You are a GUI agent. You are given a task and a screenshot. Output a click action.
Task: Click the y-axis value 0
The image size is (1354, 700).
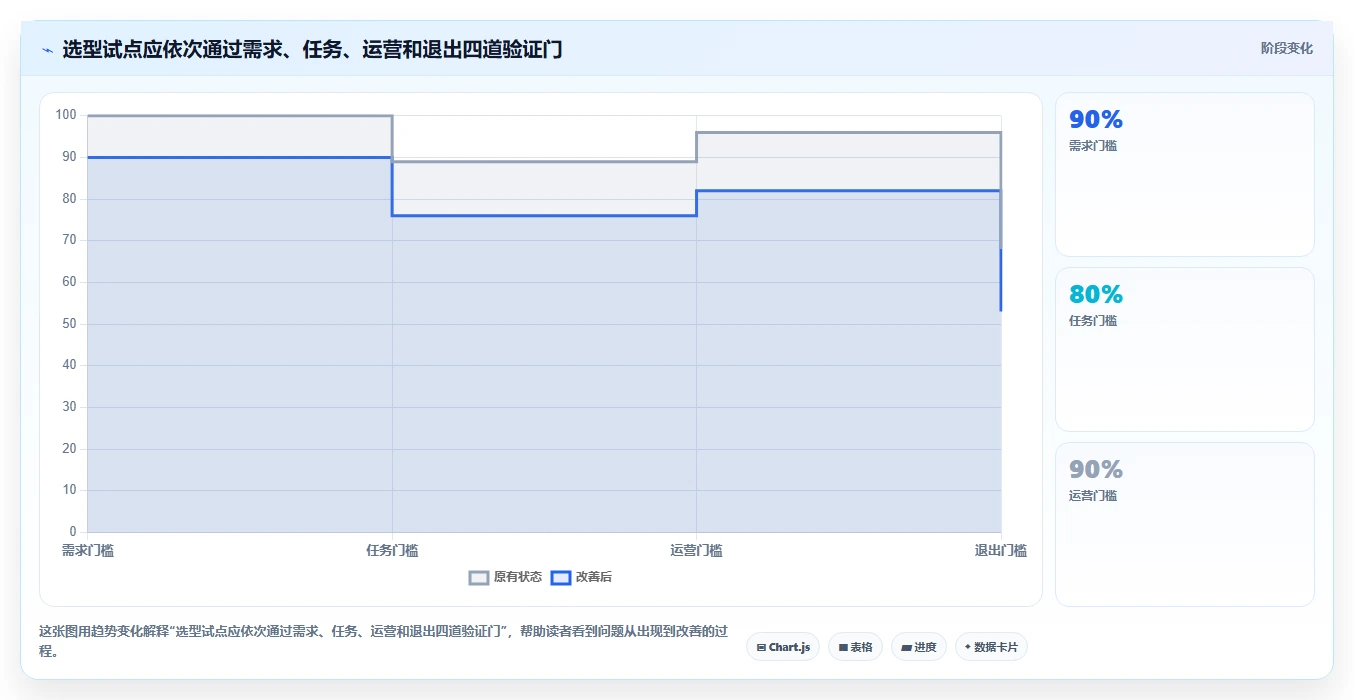coord(72,531)
